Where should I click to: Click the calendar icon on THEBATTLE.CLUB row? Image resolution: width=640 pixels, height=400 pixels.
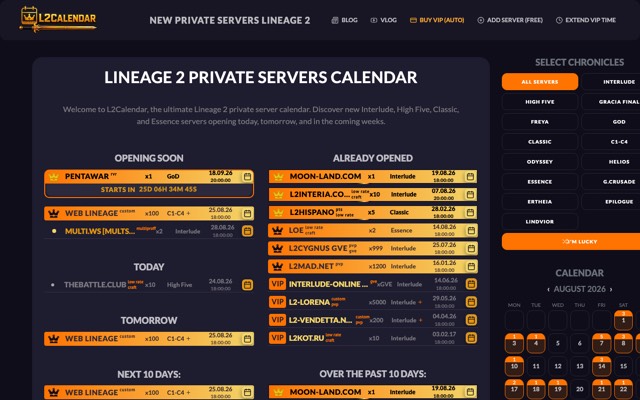pos(247,284)
